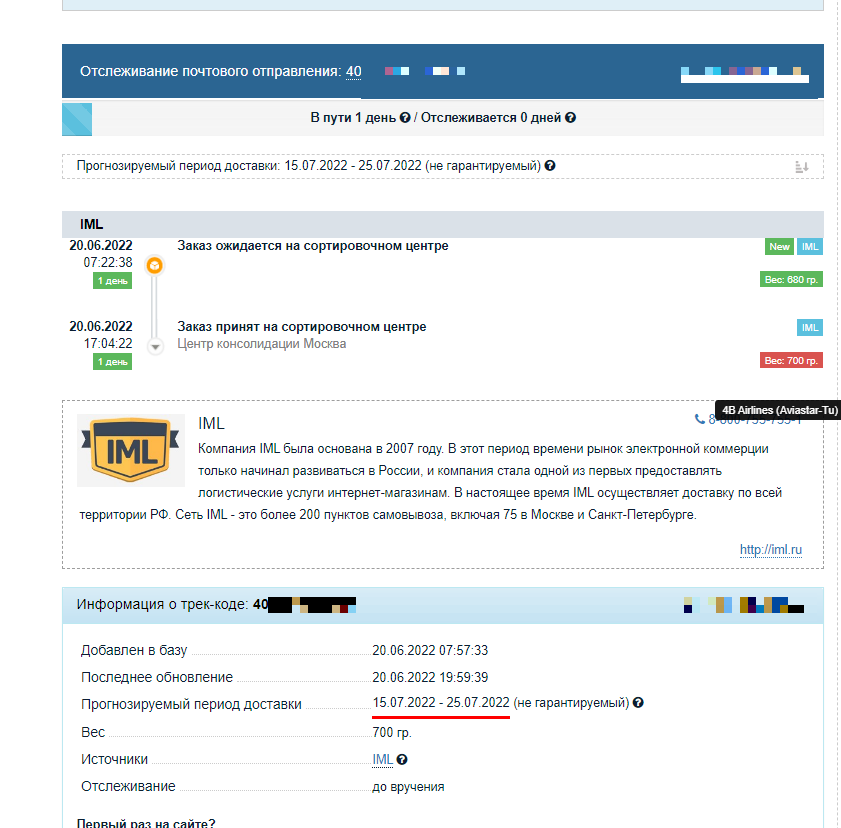This screenshot has width=841, height=828.
Task: Click 'до вручения' tracking value
Action: click(408, 787)
